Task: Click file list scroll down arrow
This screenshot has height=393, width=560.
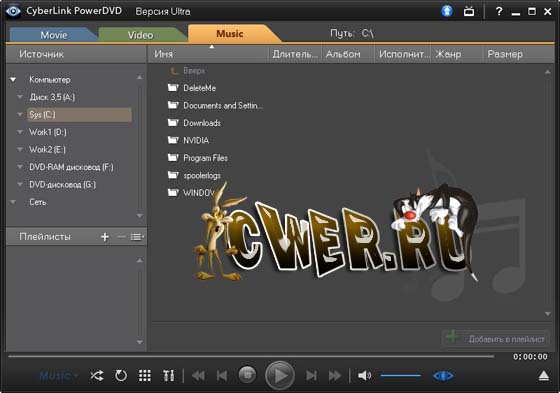Action: coord(548,314)
